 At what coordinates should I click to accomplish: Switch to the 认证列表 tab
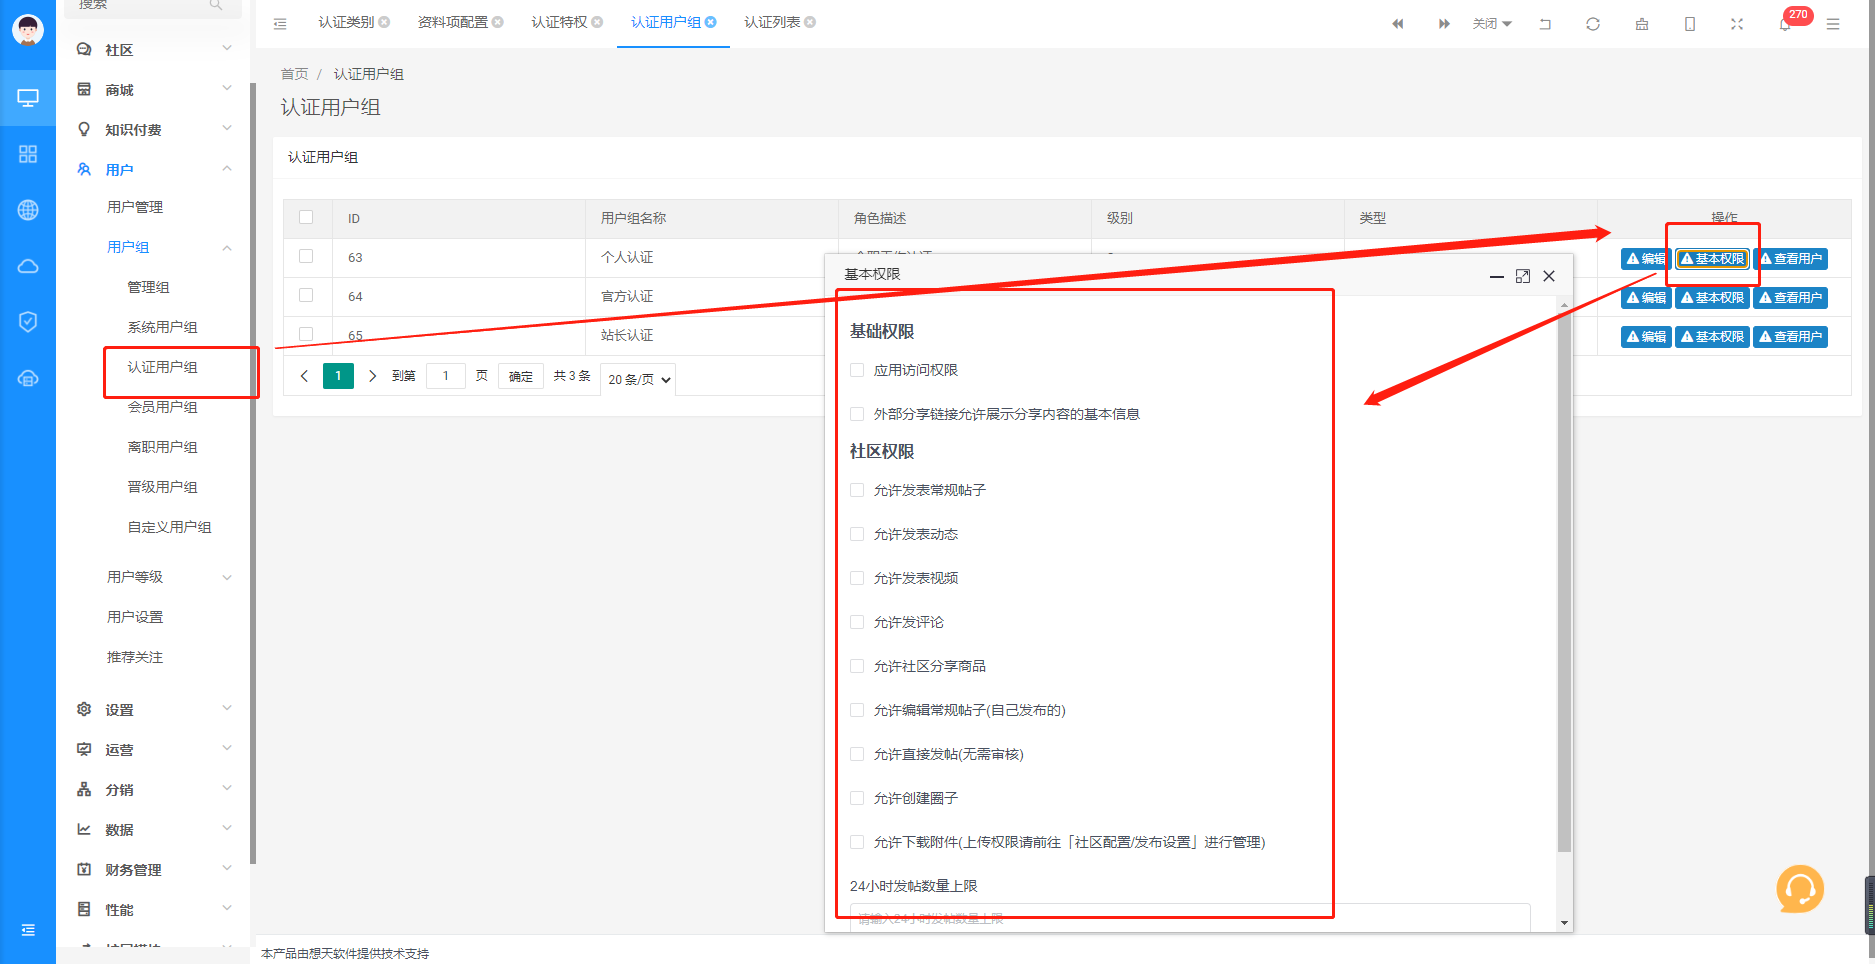pyautogui.click(x=772, y=22)
